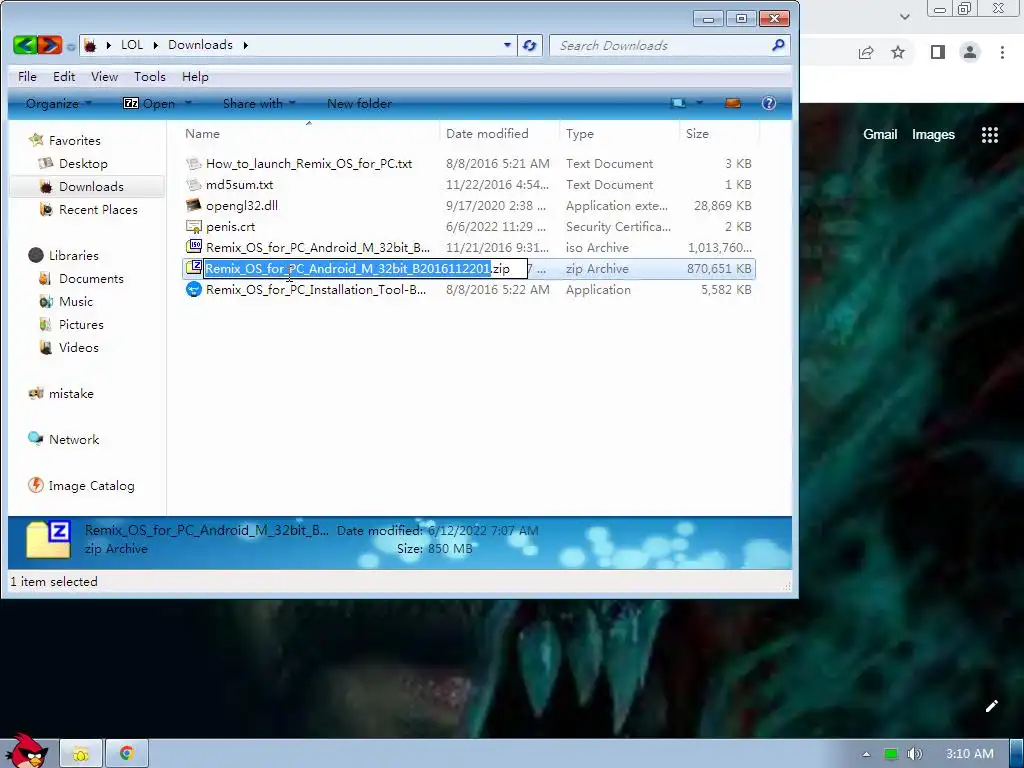Click the Chrome share page icon

point(866,52)
